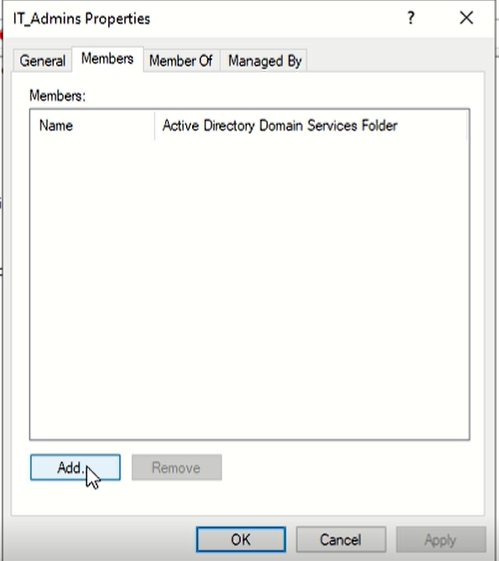499x561 pixels.
Task: Click inside the empty members list
Action: tap(249, 290)
